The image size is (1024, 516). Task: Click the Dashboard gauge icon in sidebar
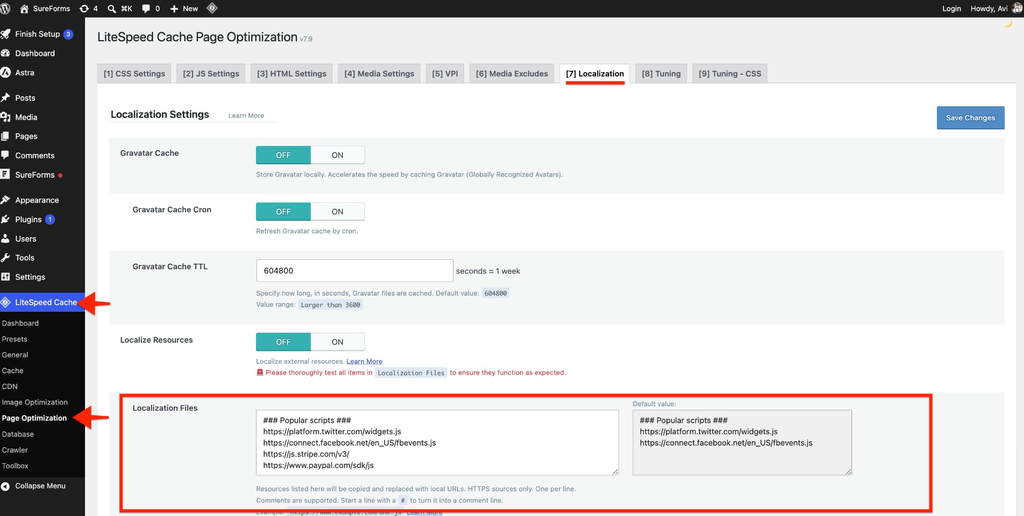(x=6, y=54)
